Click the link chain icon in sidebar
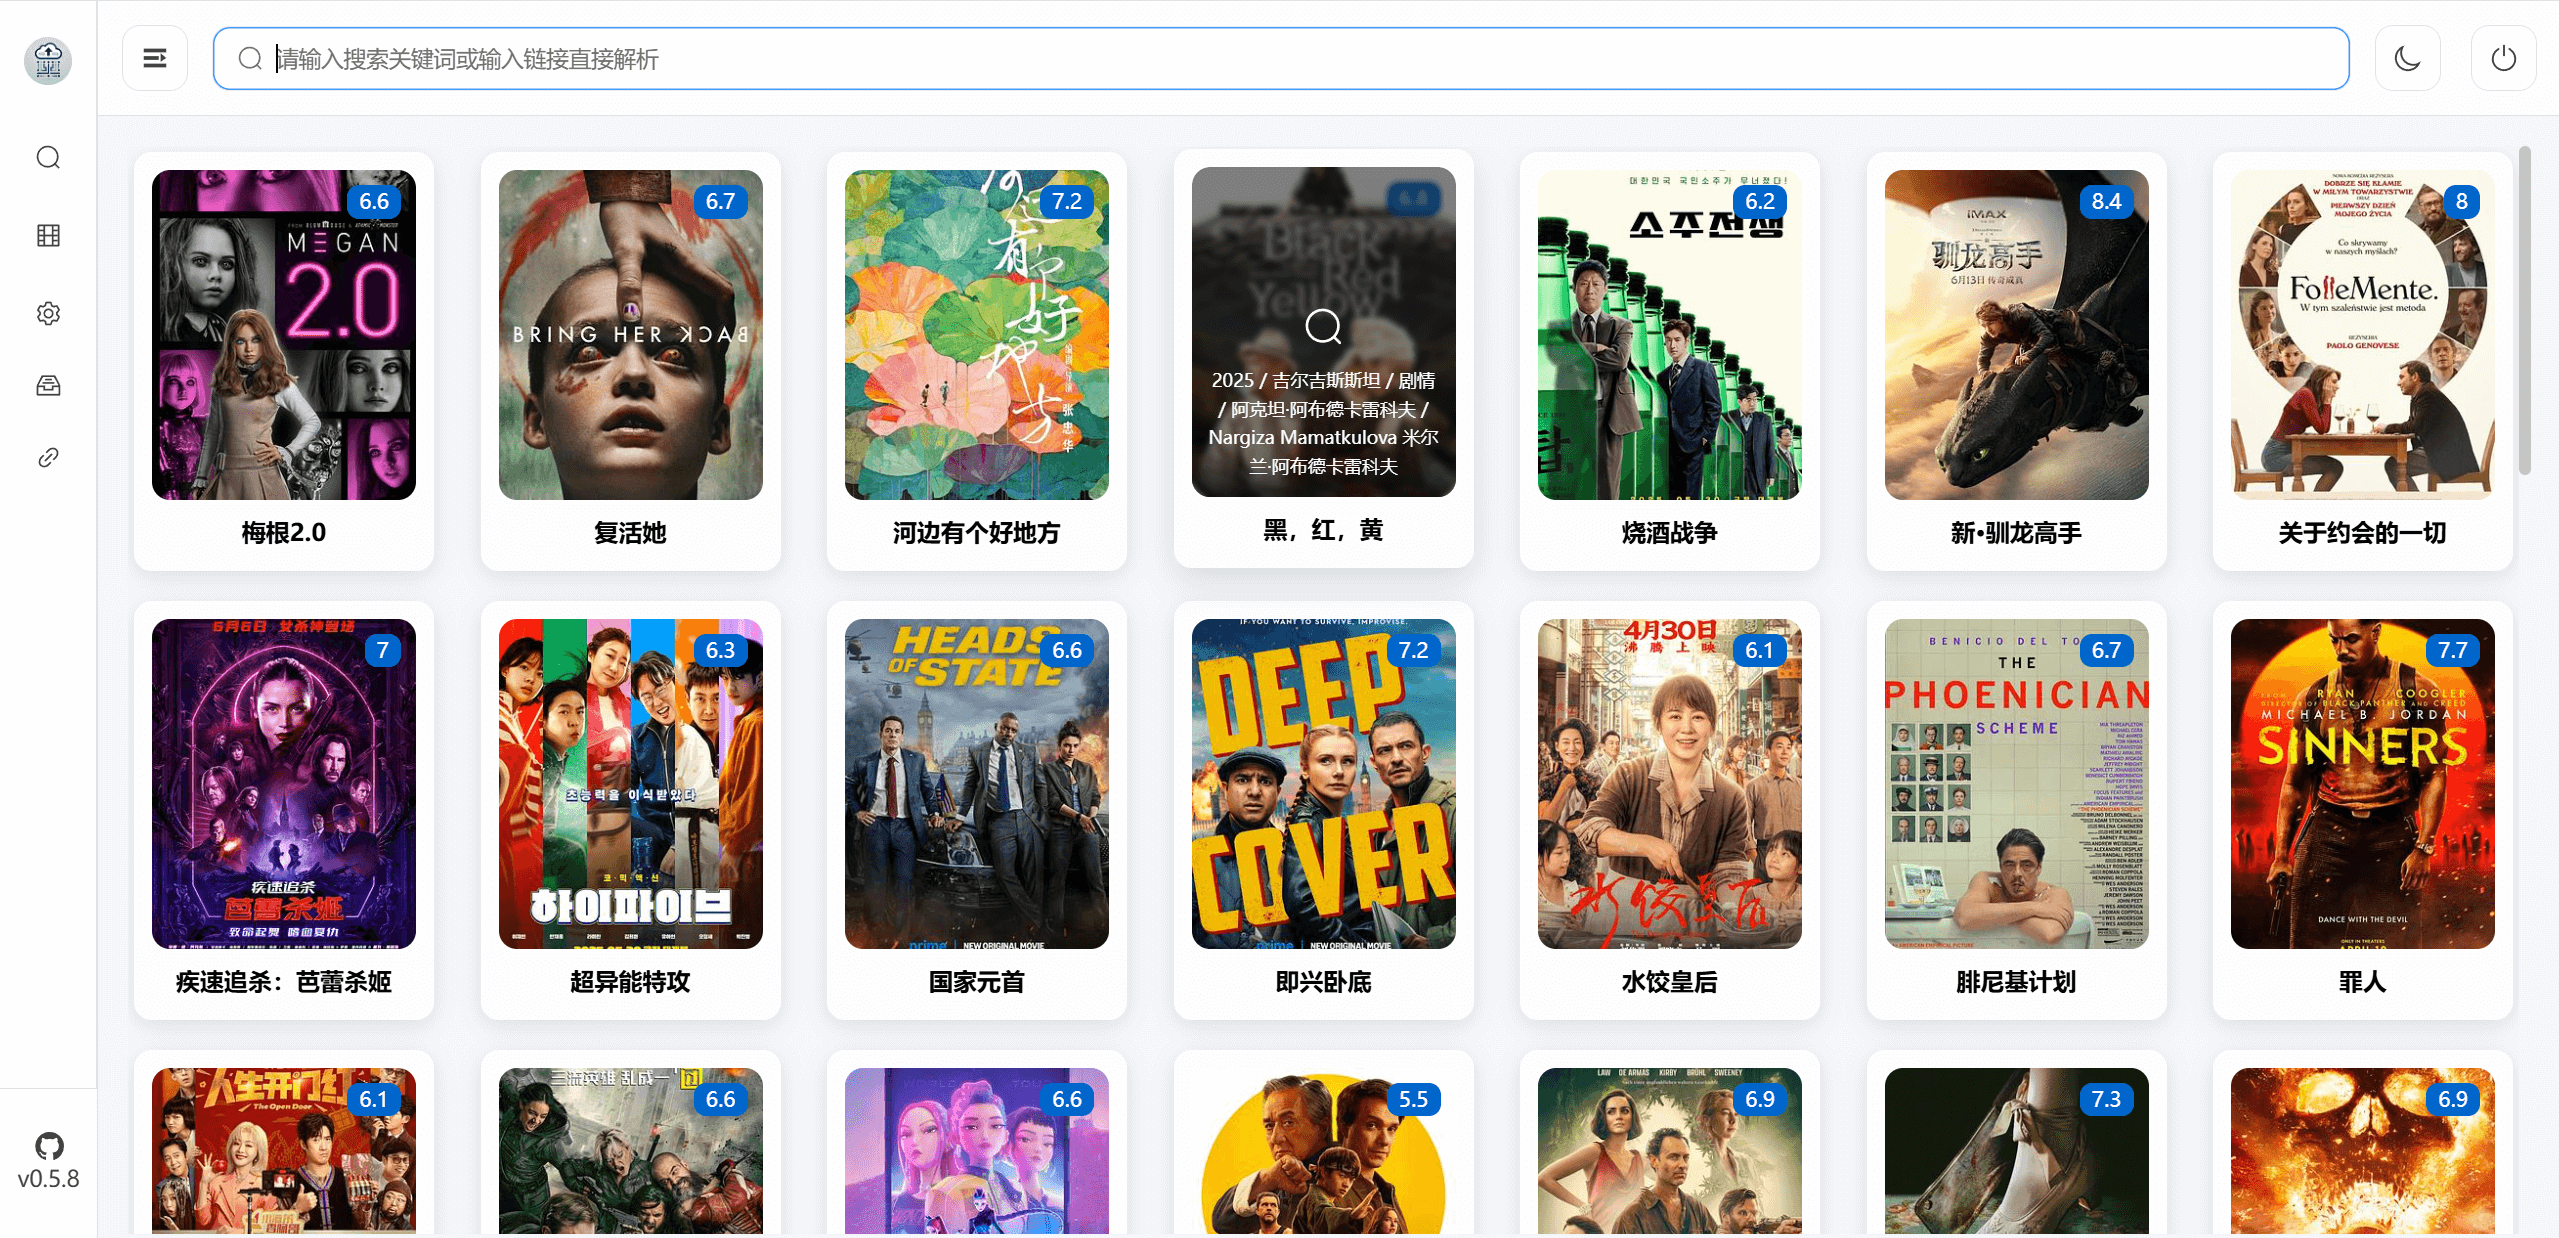The height and width of the screenshot is (1238, 2559). tap(48, 457)
